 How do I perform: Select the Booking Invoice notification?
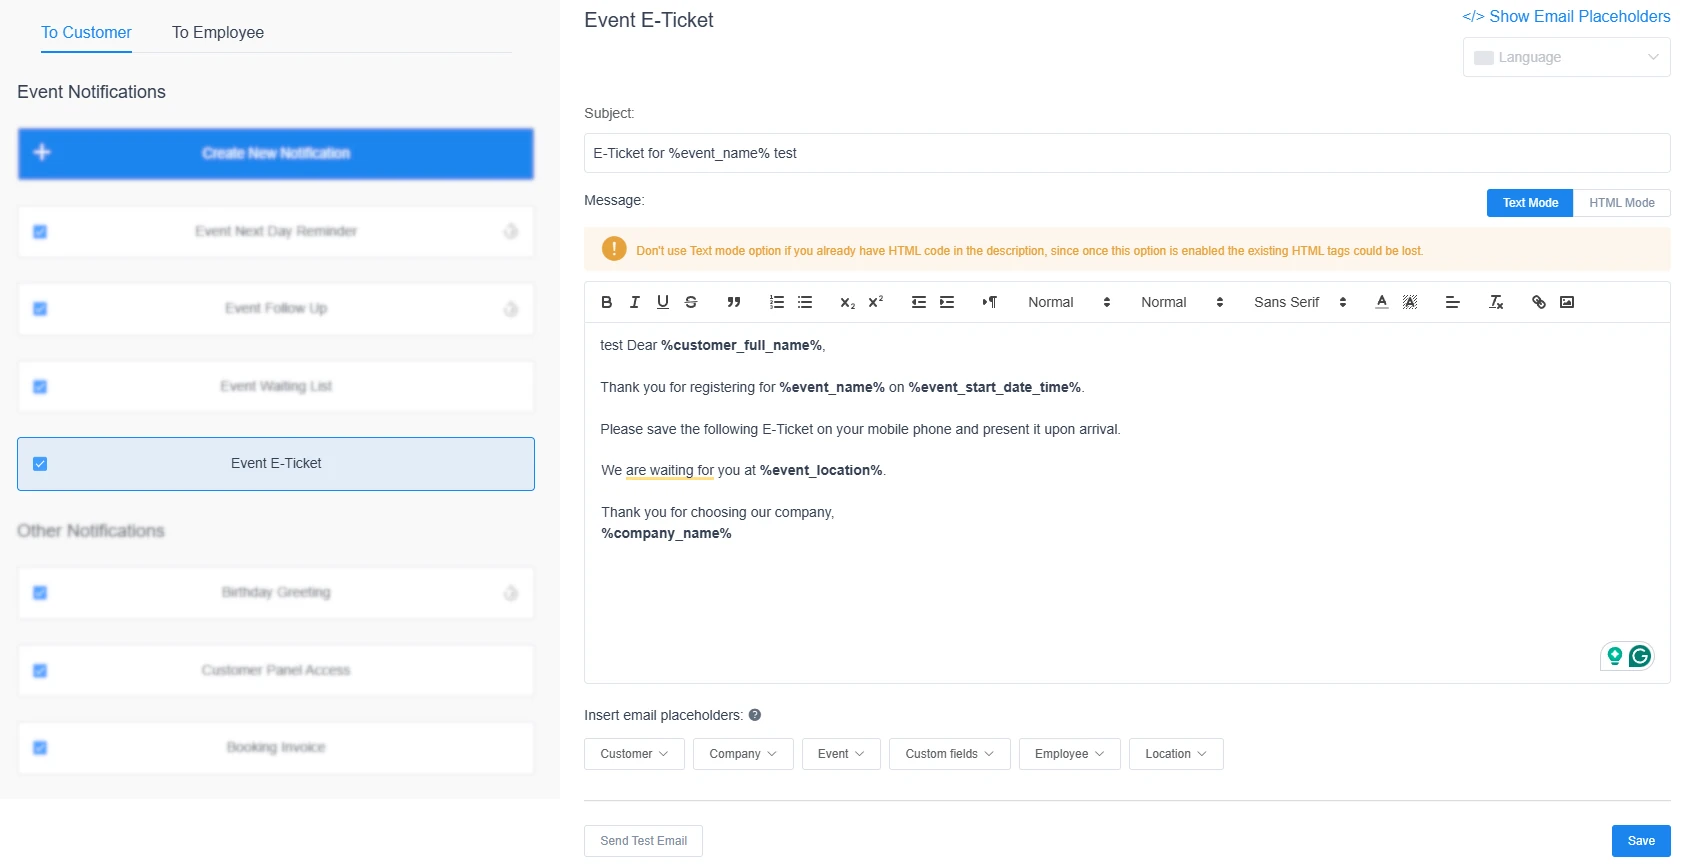[276, 748]
